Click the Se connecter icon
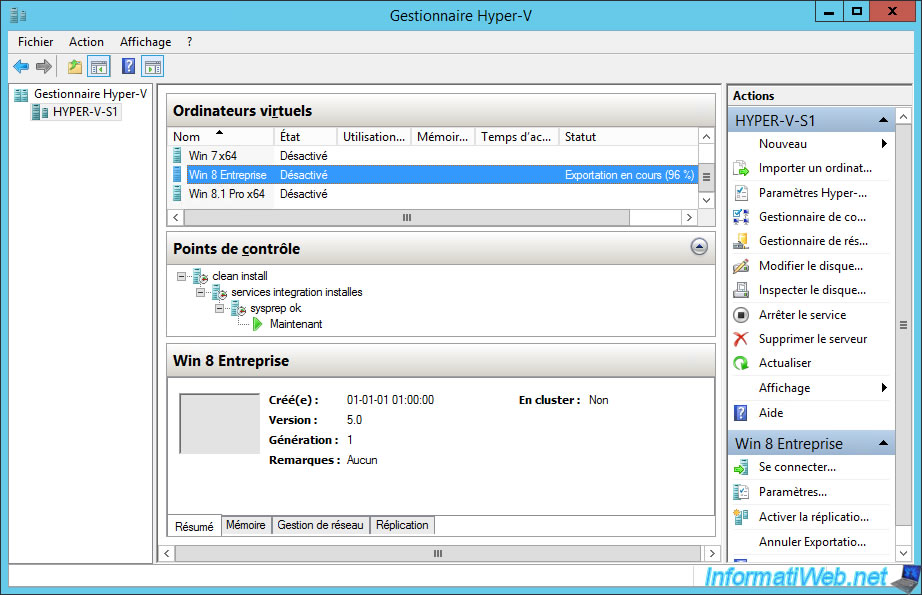This screenshot has height=595, width=922. coord(741,467)
